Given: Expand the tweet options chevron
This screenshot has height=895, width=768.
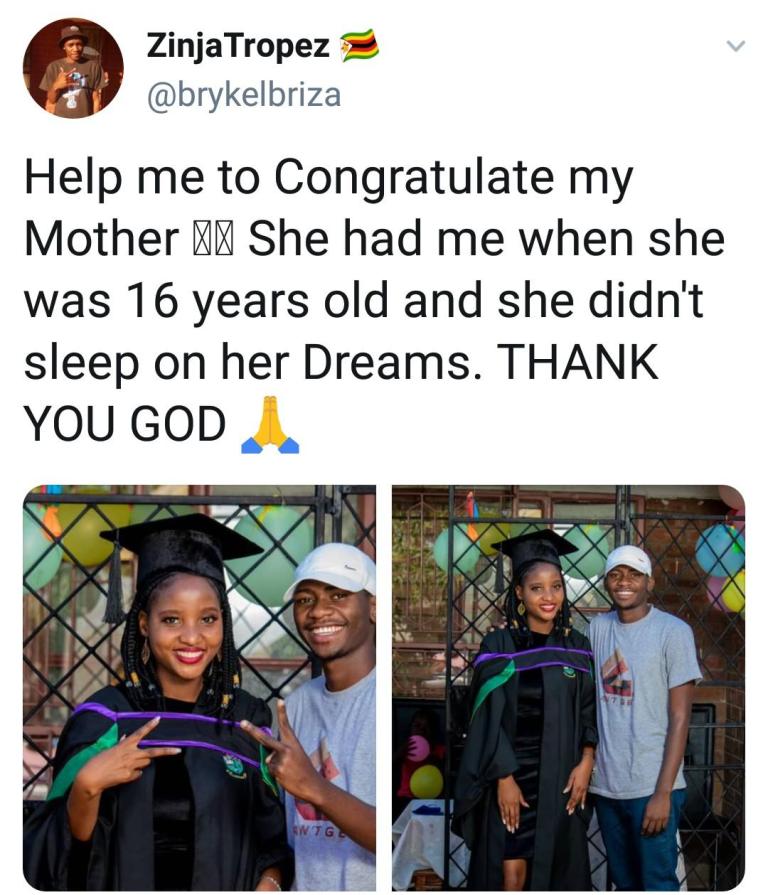Looking at the screenshot, I should coord(735,46).
